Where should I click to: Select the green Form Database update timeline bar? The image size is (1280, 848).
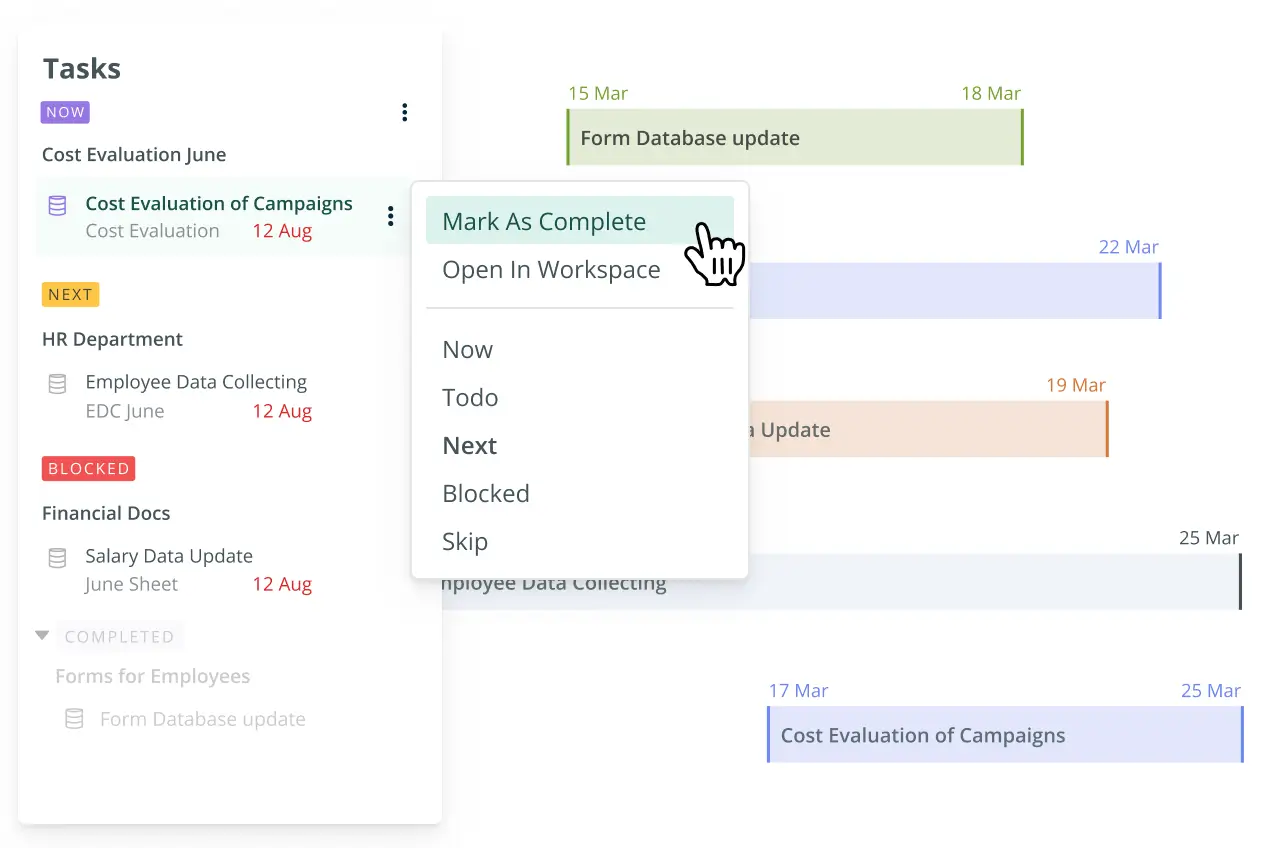(794, 138)
